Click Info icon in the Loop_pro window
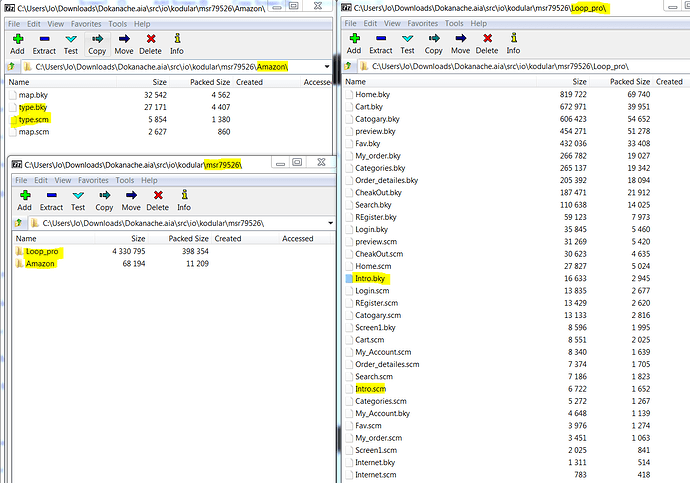Image resolution: width=690 pixels, height=483 pixels. [514, 37]
